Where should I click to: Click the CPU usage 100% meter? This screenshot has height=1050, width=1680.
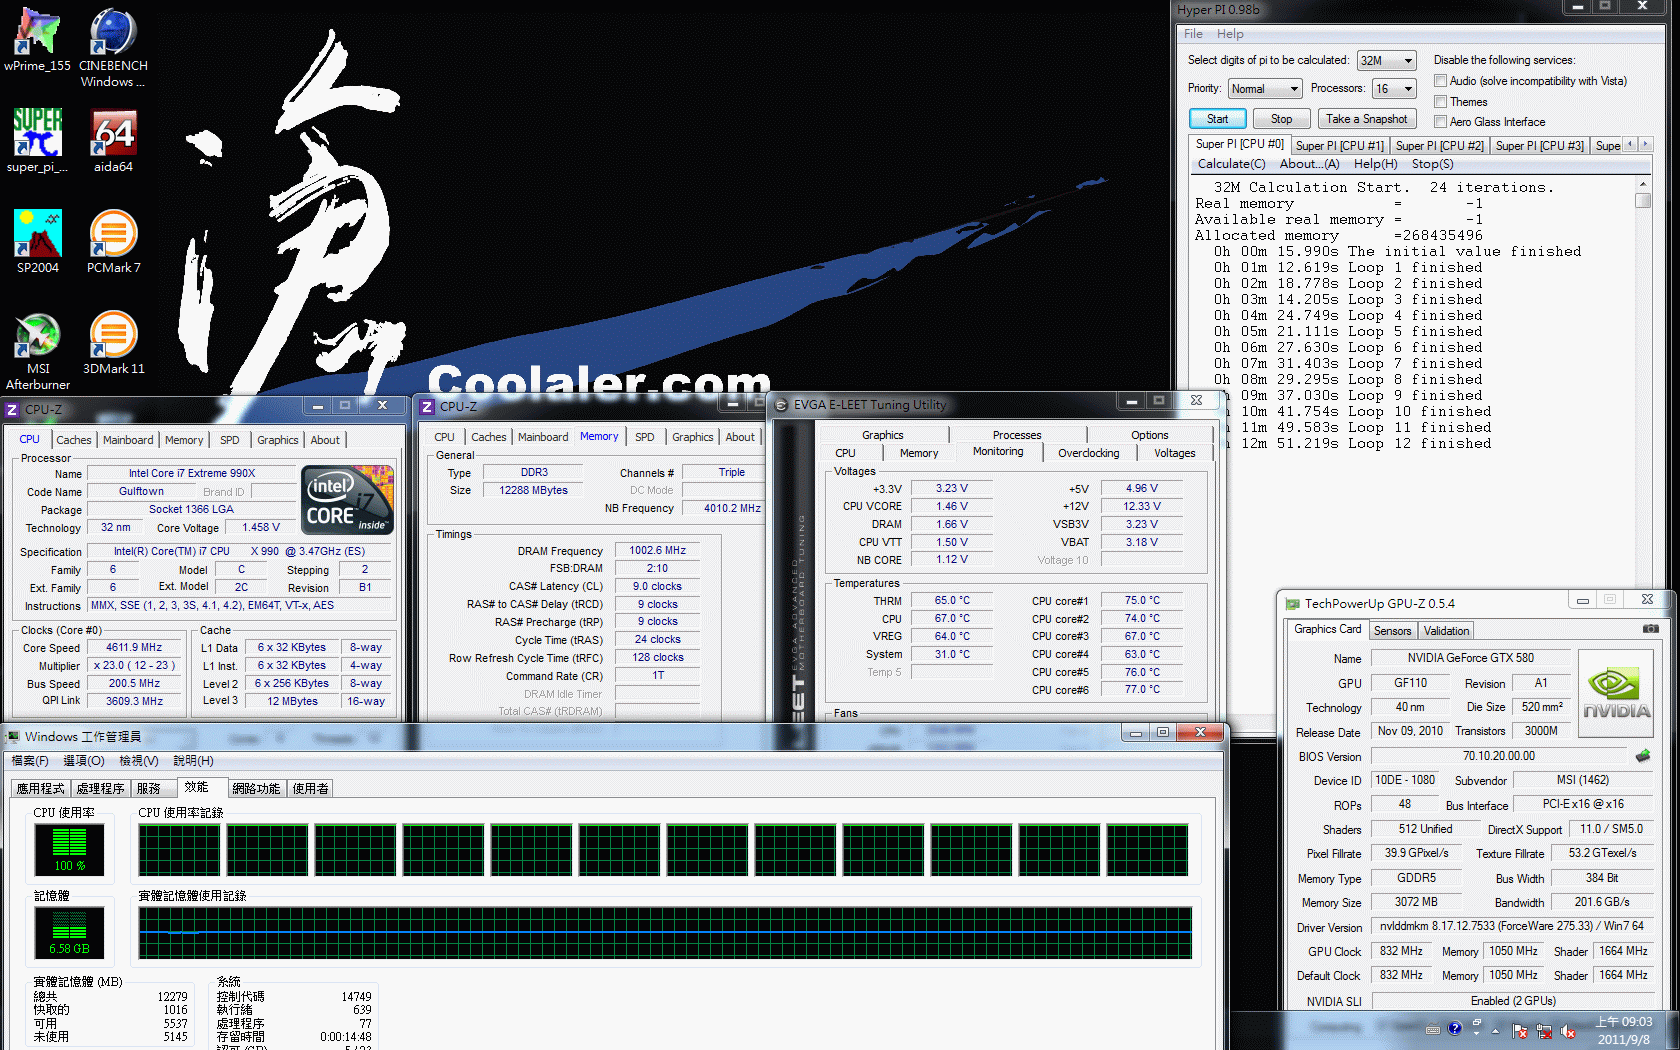[x=69, y=851]
